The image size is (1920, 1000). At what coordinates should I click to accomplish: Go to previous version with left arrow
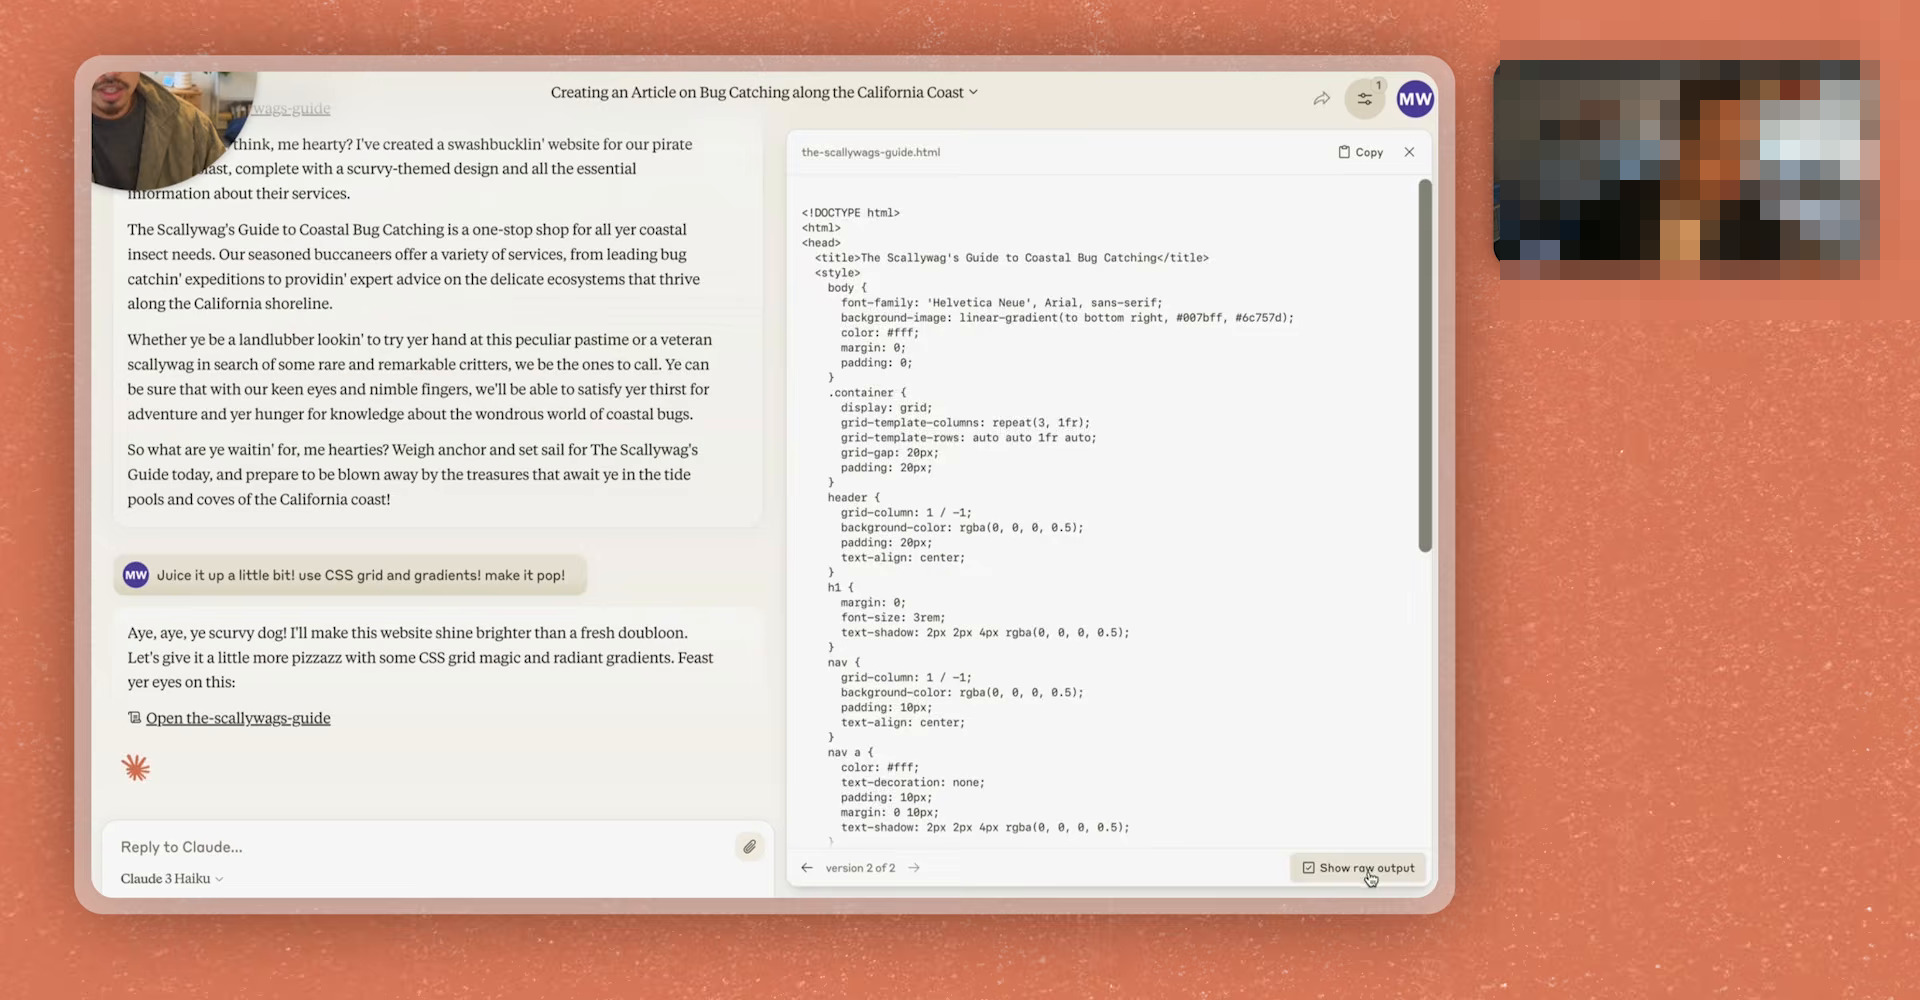point(807,868)
